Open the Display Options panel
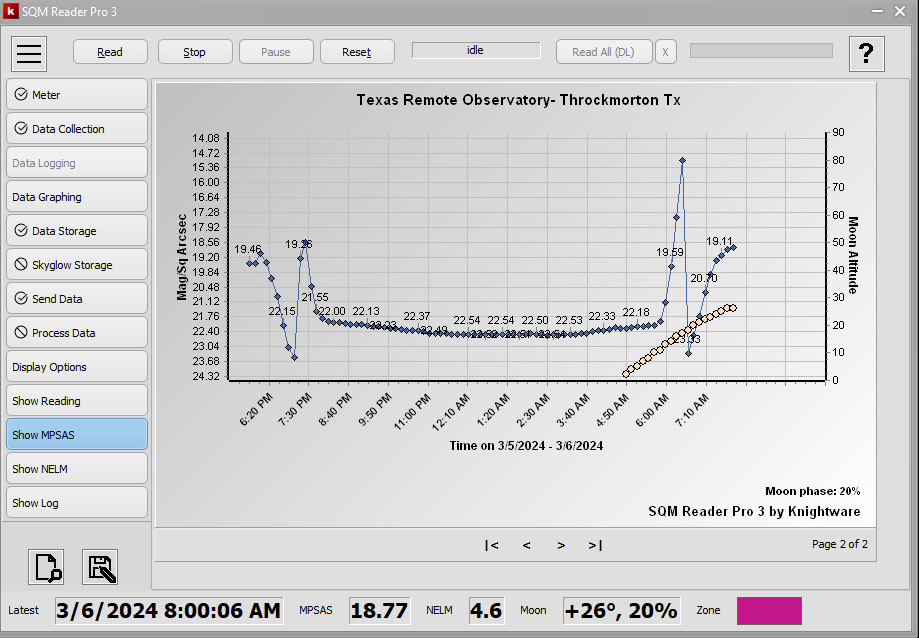Viewport: 919px width, 638px height. pos(77,367)
